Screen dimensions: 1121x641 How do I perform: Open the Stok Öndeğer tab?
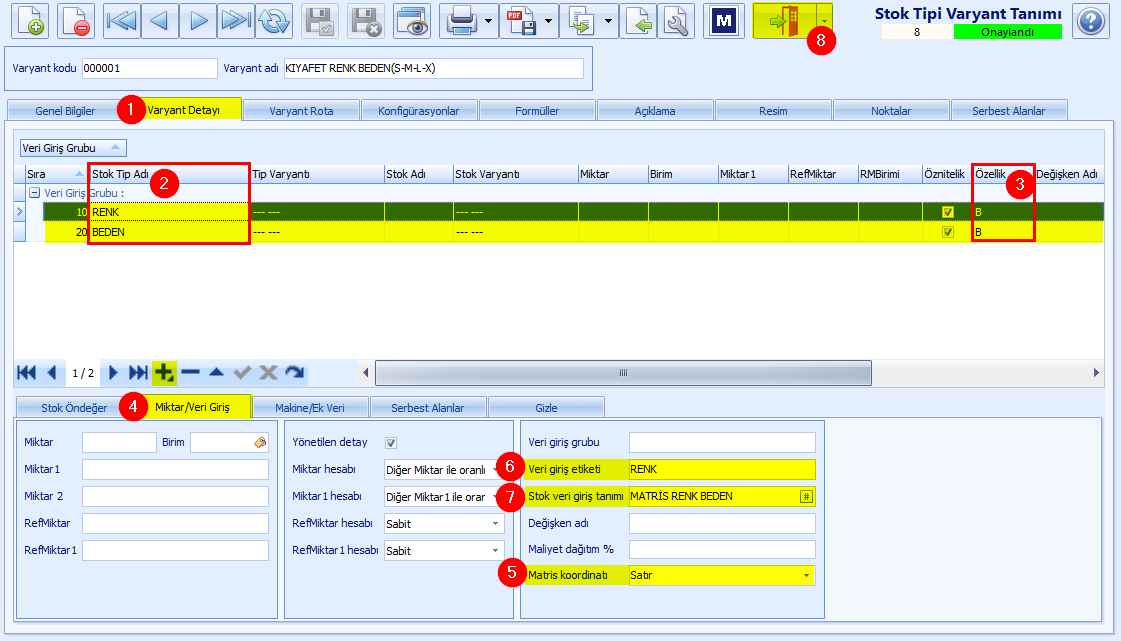(74, 408)
